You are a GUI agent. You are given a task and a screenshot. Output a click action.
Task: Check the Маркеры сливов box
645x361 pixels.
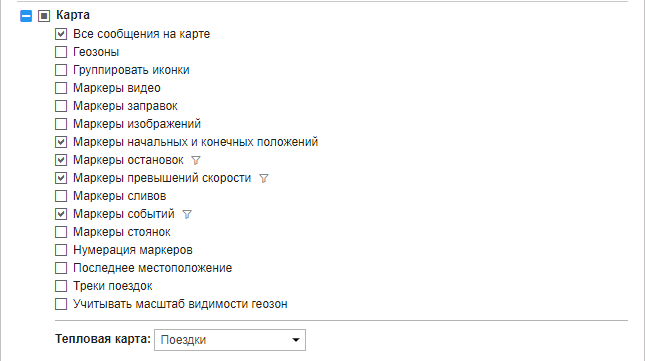[61, 196]
